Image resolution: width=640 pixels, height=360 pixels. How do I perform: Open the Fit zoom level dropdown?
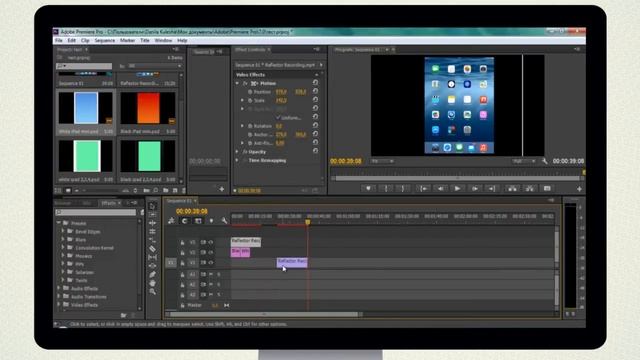pos(382,161)
